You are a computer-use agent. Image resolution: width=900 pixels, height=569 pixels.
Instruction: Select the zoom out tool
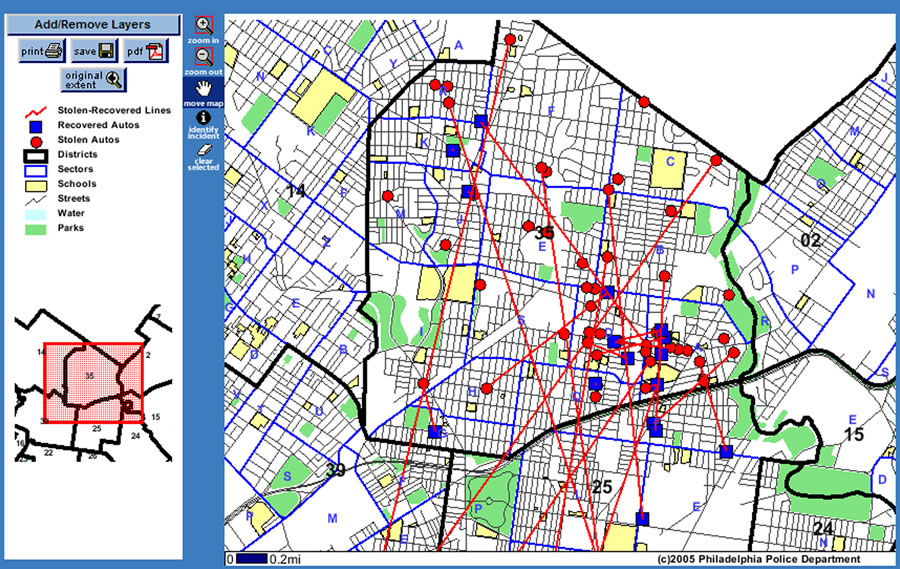tap(203, 61)
